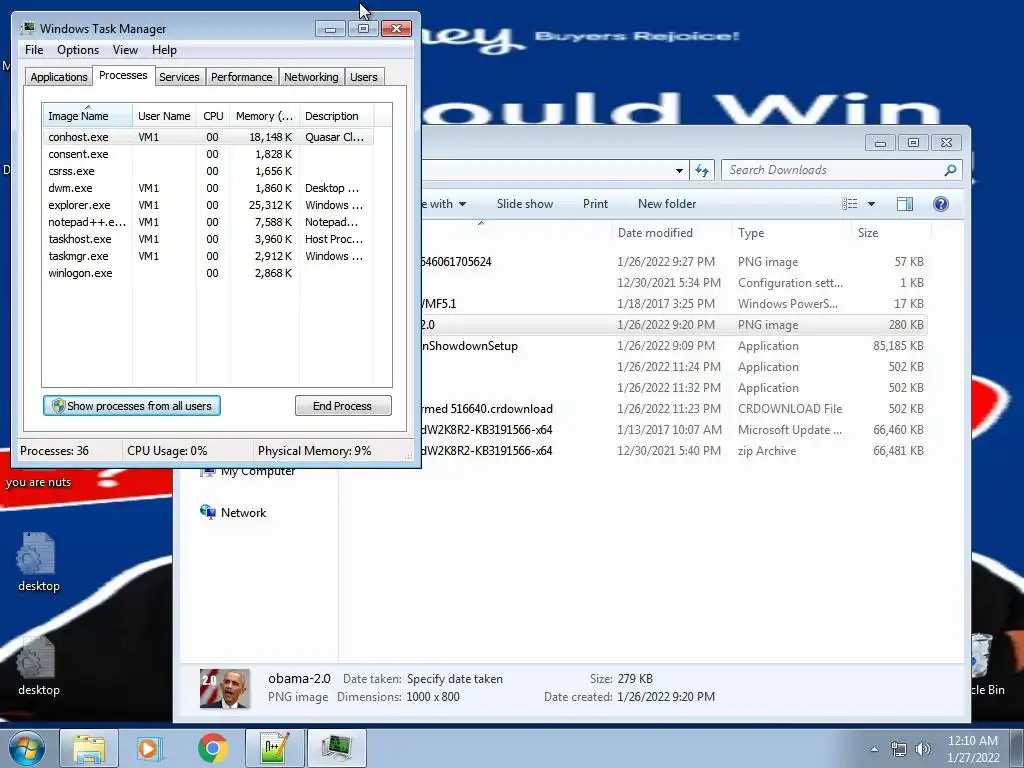Image resolution: width=1024 pixels, height=768 pixels.
Task: Select the shield icon on Show processes button
Action: coord(58,406)
